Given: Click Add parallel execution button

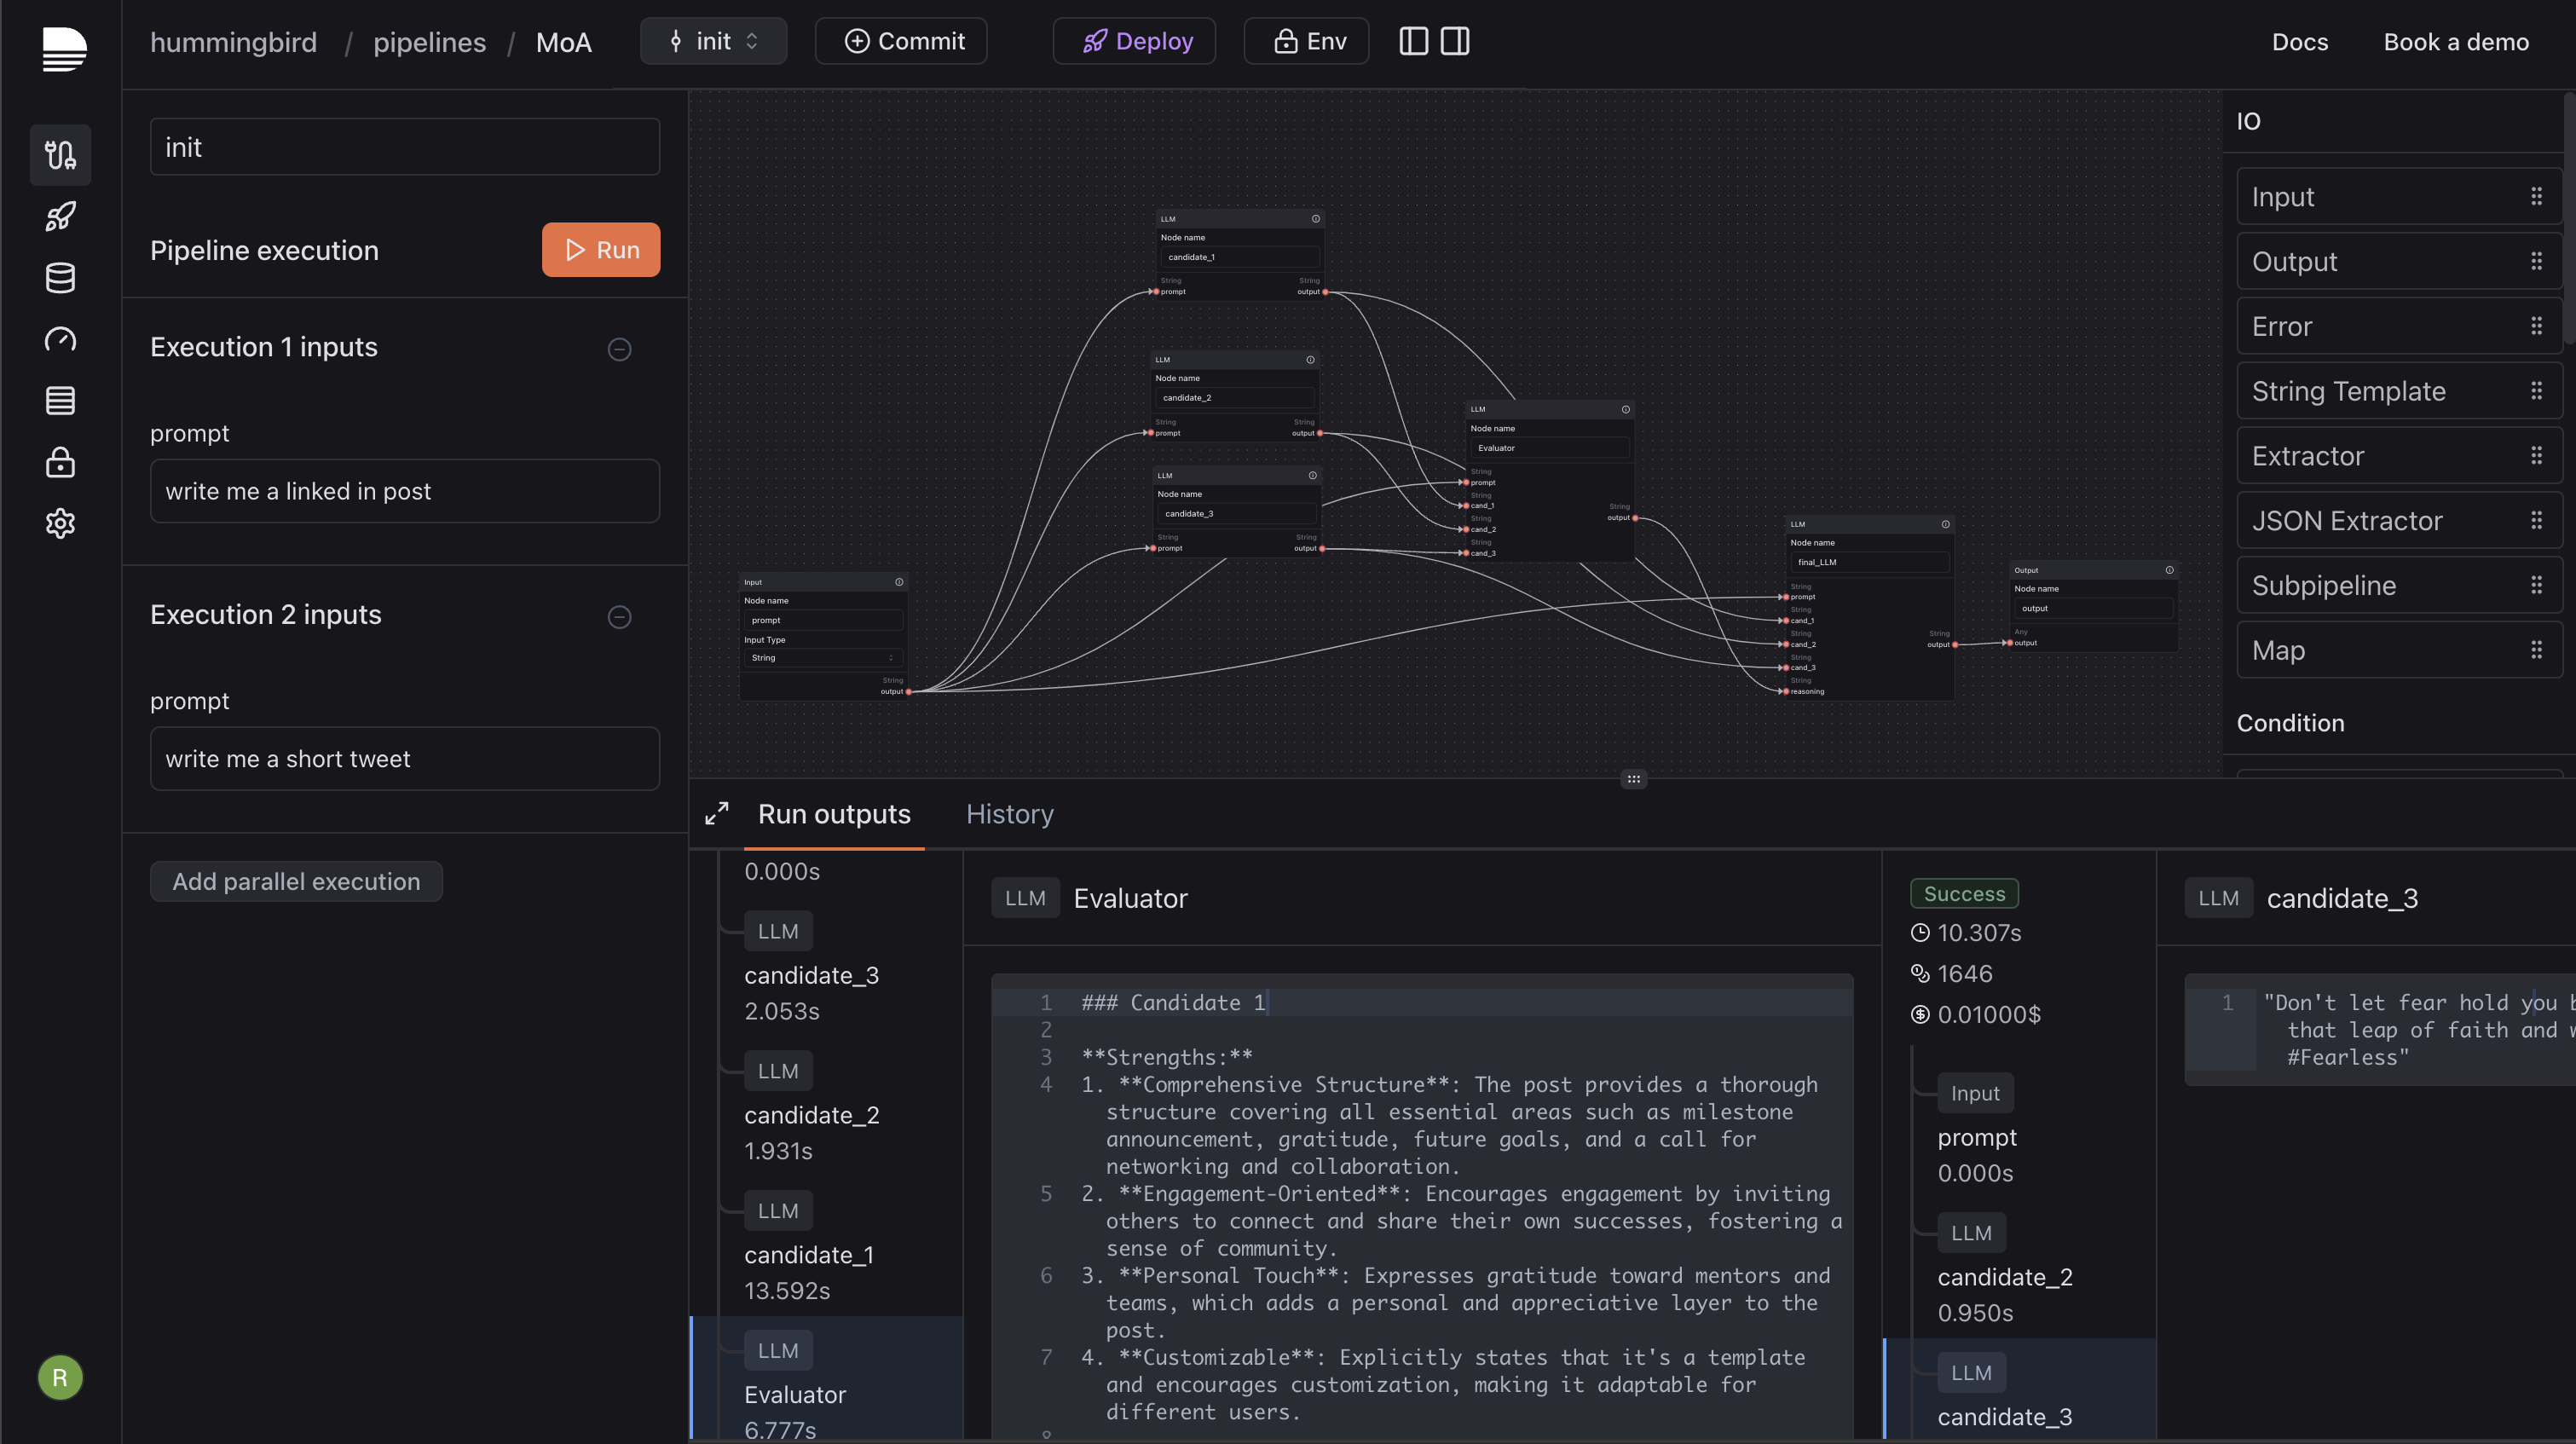Looking at the screenshot, I should pyautogui.click(x=296, y=881).
